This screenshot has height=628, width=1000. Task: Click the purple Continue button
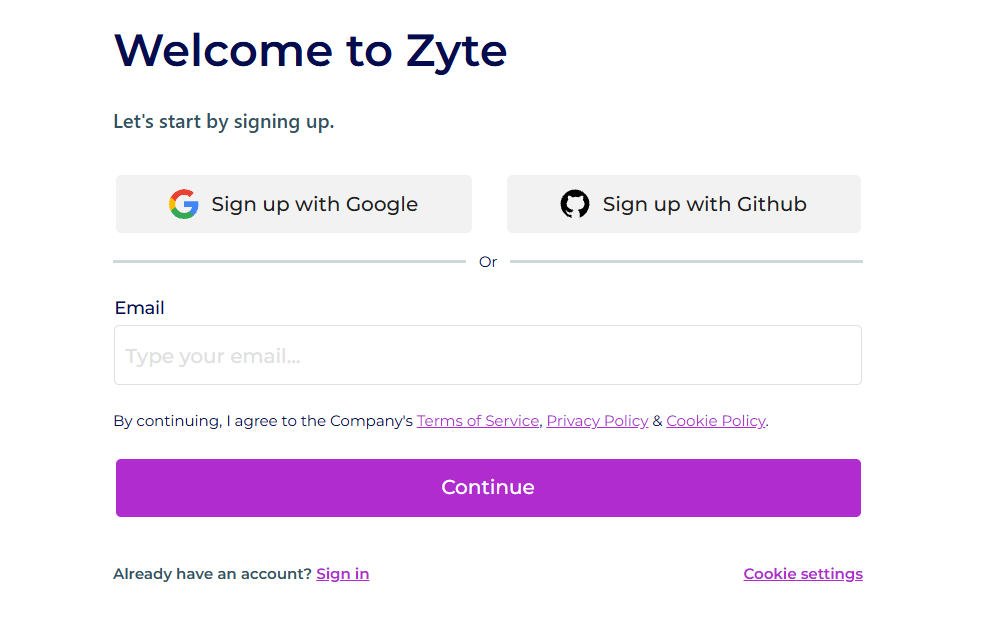(x=488, y=488)
